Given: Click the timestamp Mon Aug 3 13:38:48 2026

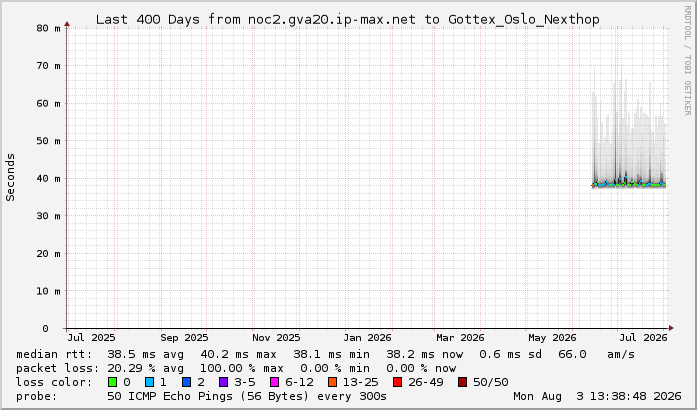Looking at the screenshot, I should point(597,396).
